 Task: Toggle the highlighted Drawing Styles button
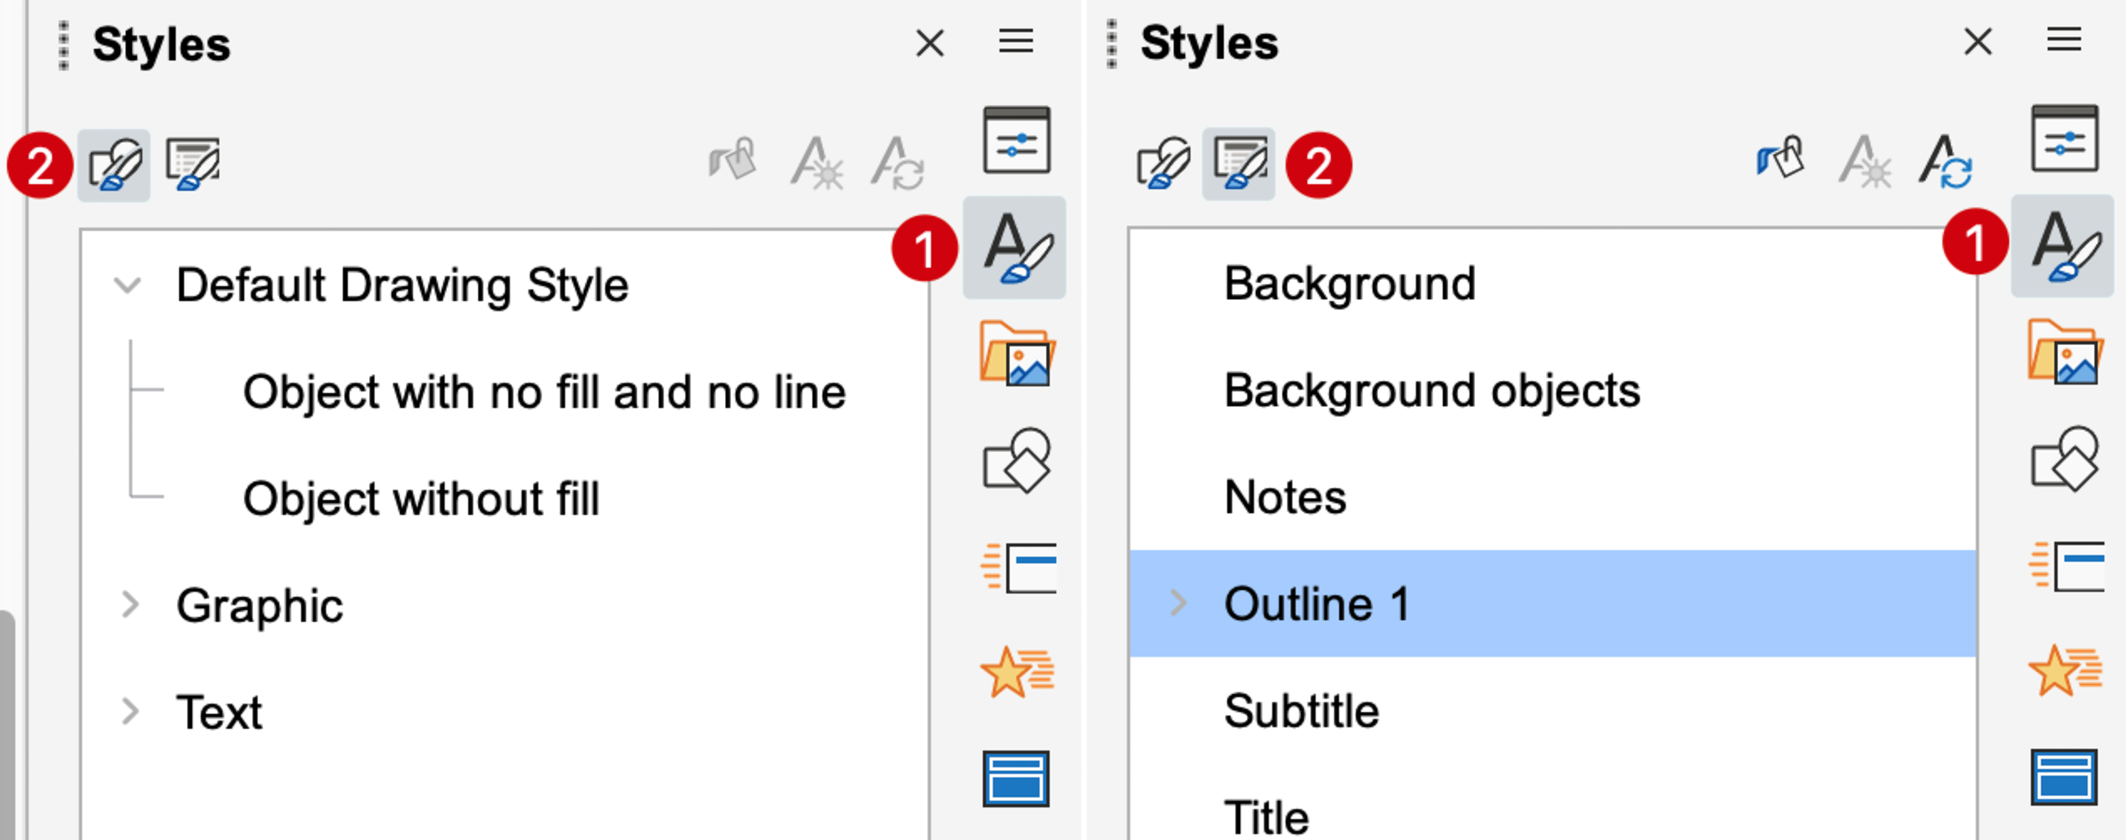[x=114, y=165]
